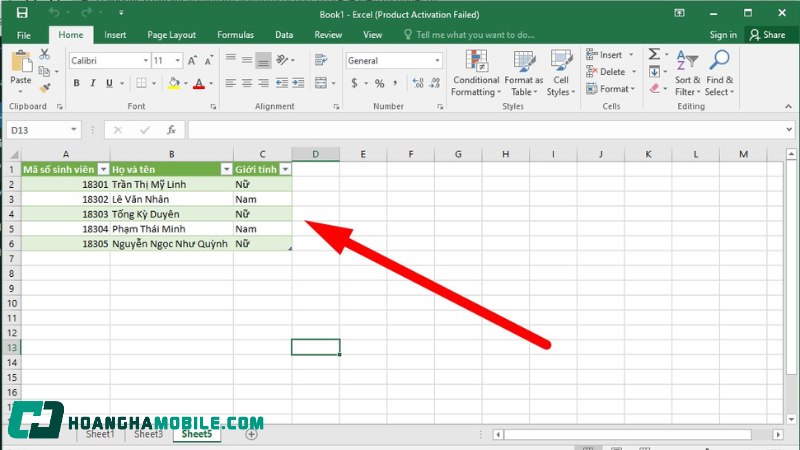Screen dimensions: 800x450
Task: Select Top Align icon
Action: point(231,60)
